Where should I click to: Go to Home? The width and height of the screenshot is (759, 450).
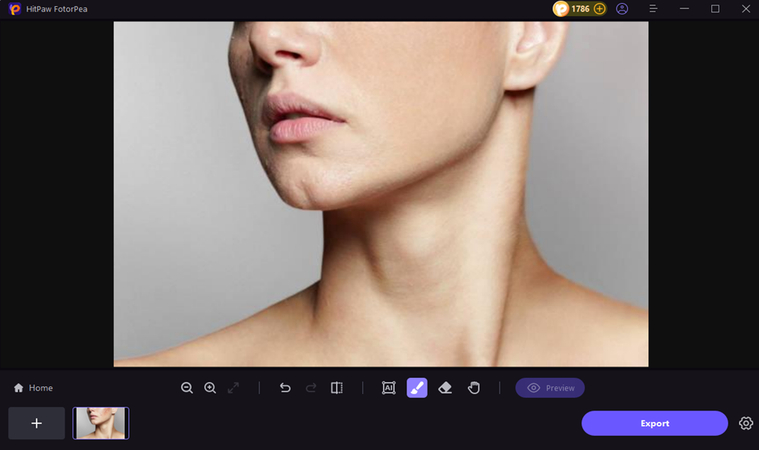click(33, 388)
